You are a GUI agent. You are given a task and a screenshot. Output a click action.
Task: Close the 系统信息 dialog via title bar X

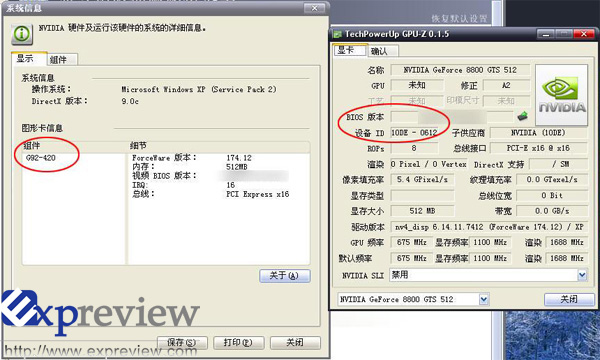(315, 8)
